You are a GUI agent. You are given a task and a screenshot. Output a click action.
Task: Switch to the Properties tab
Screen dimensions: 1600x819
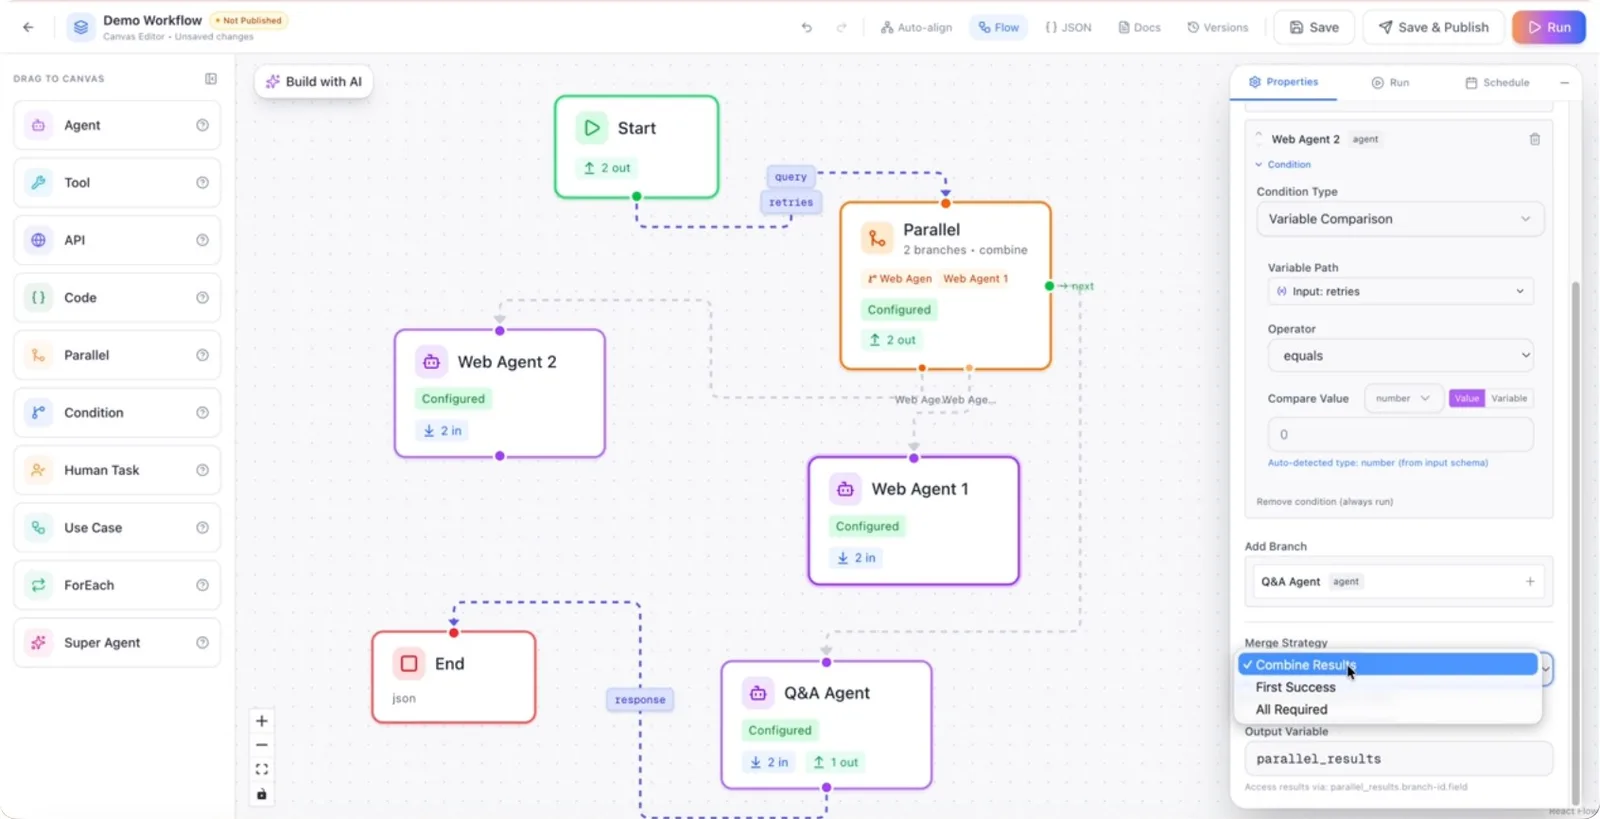pyautogui.click(x=1283, y=82)
